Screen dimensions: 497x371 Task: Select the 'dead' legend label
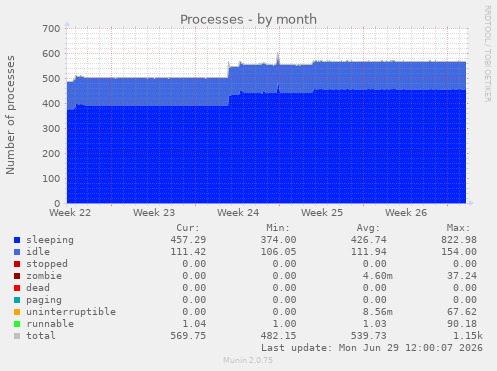(x=38, y=288)
